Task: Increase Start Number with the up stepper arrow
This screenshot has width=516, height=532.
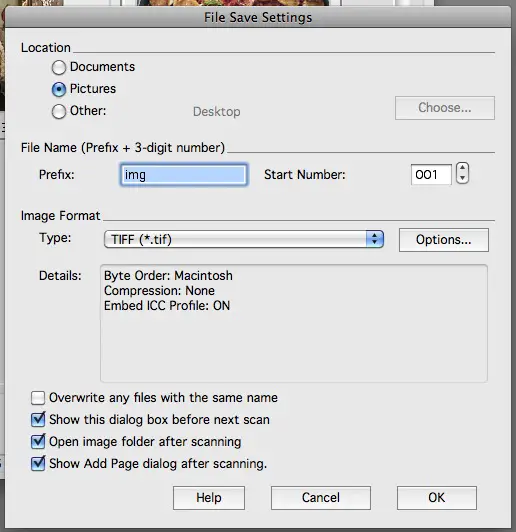Action: [x=462, y=168]
